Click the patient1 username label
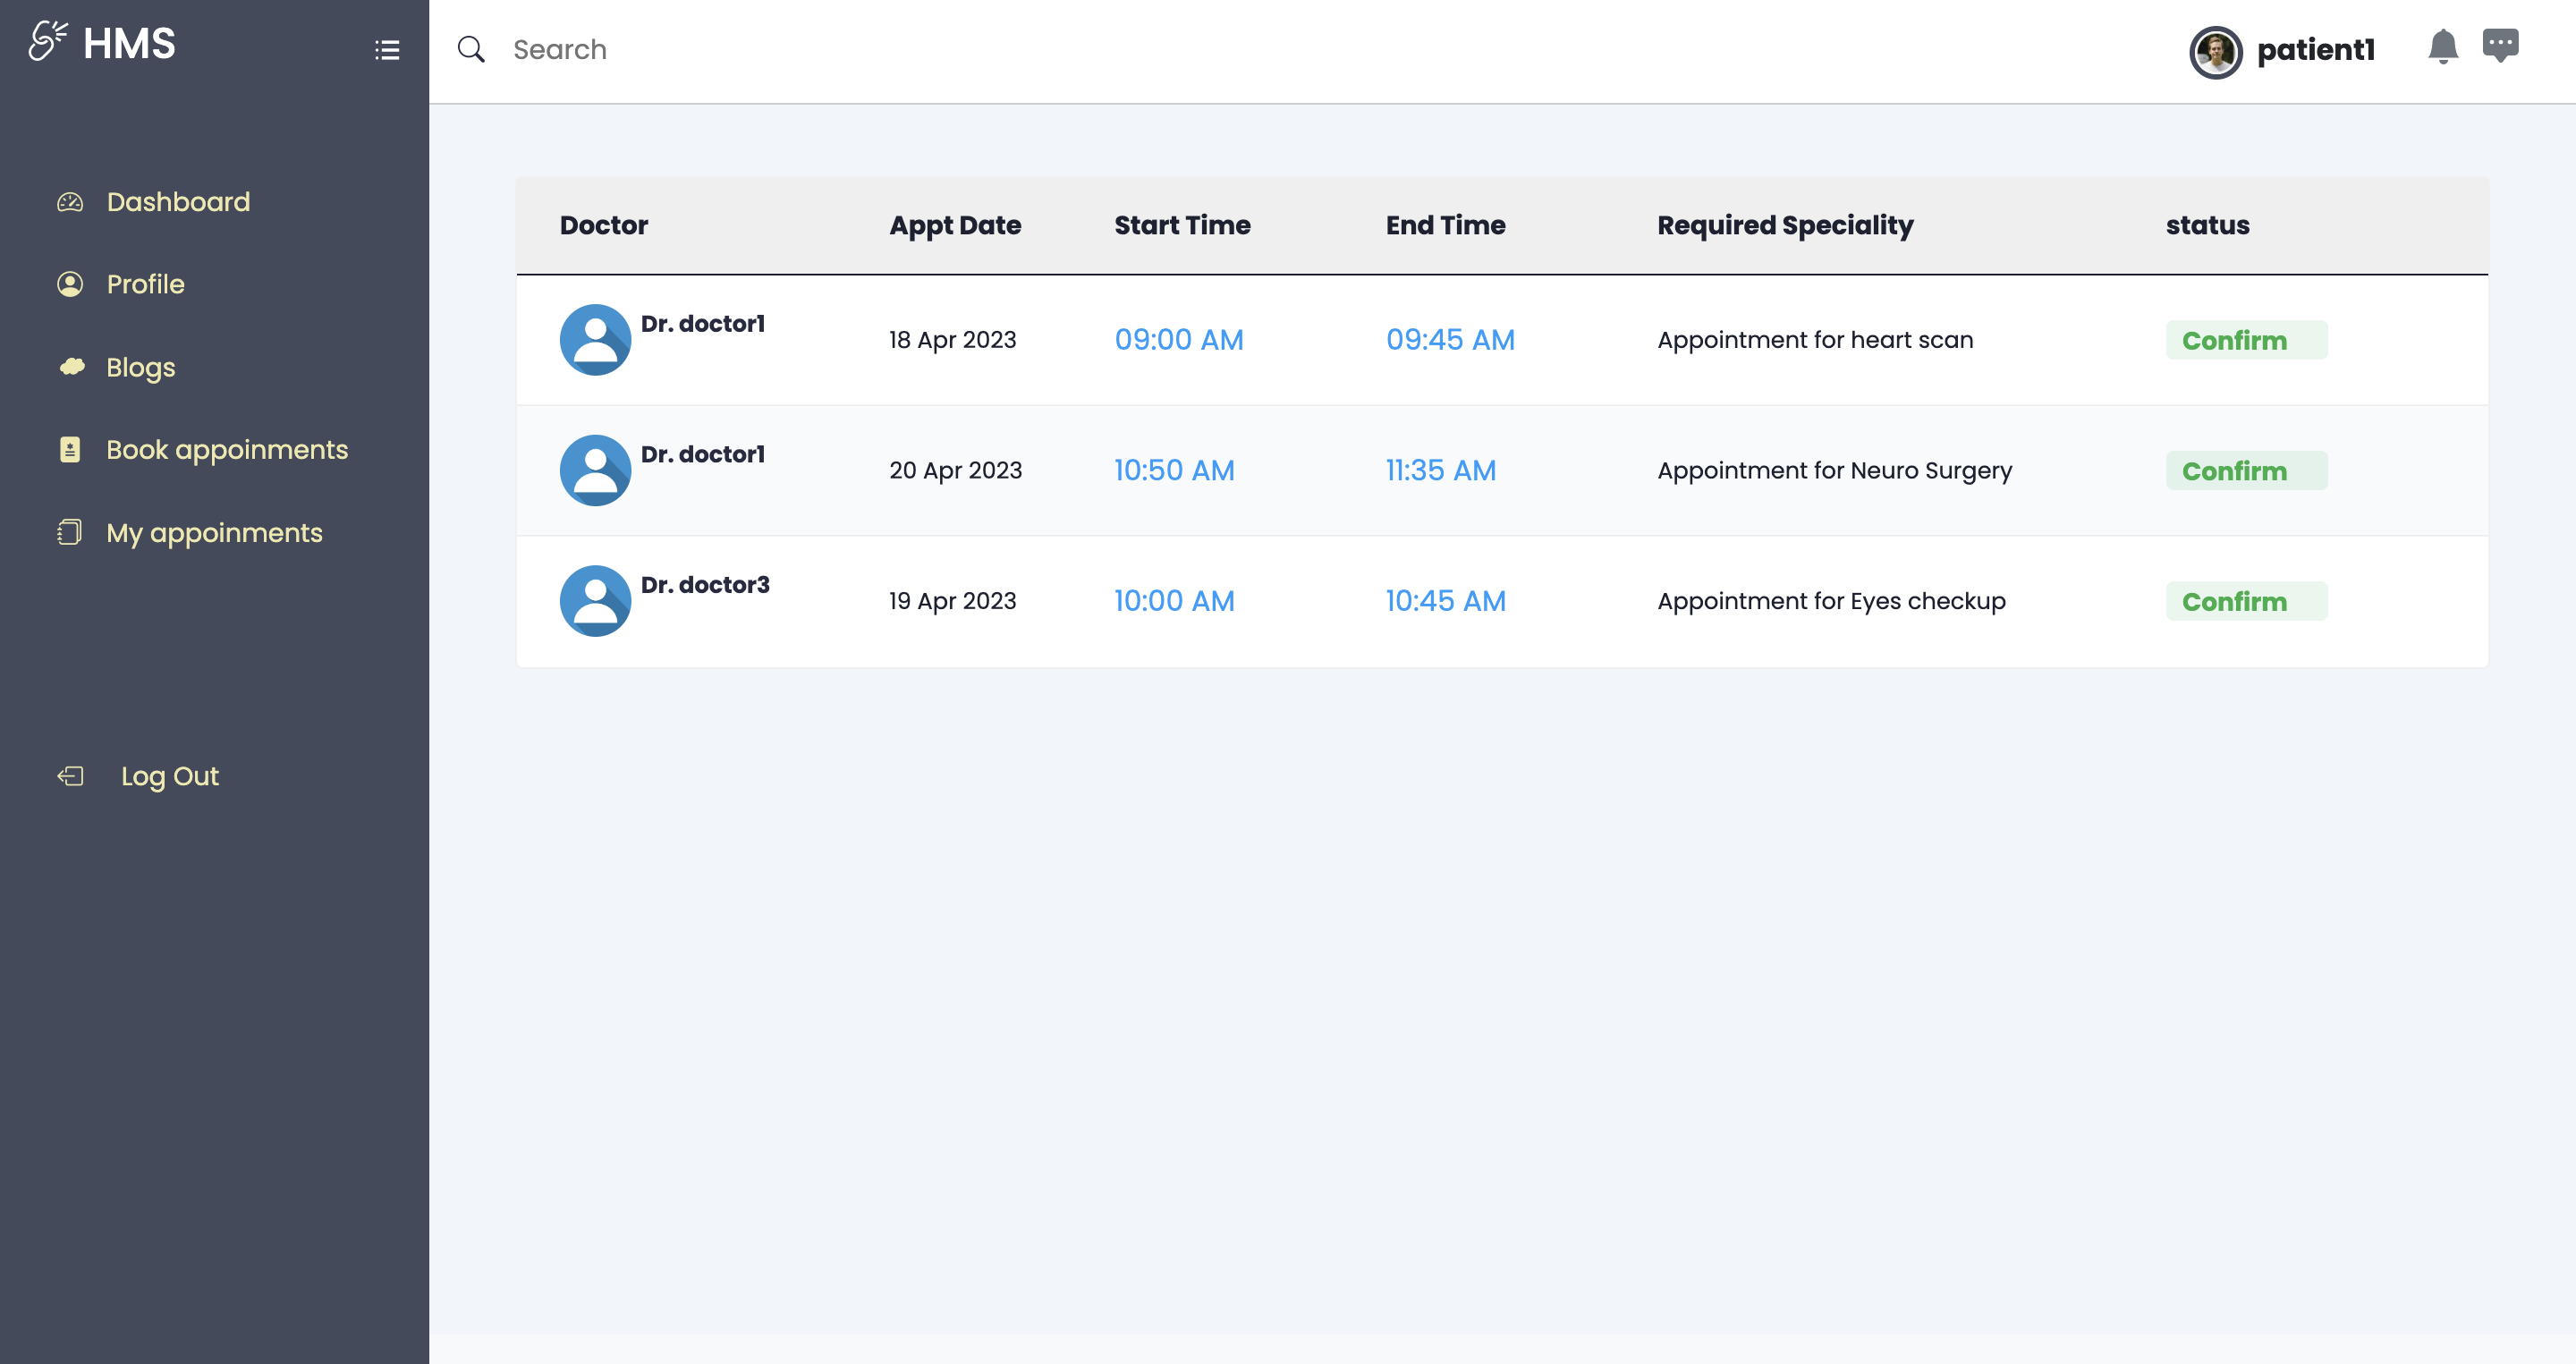This screenshot has width=2576, height=1364. pyautogui.click(x=2315, y=50)
